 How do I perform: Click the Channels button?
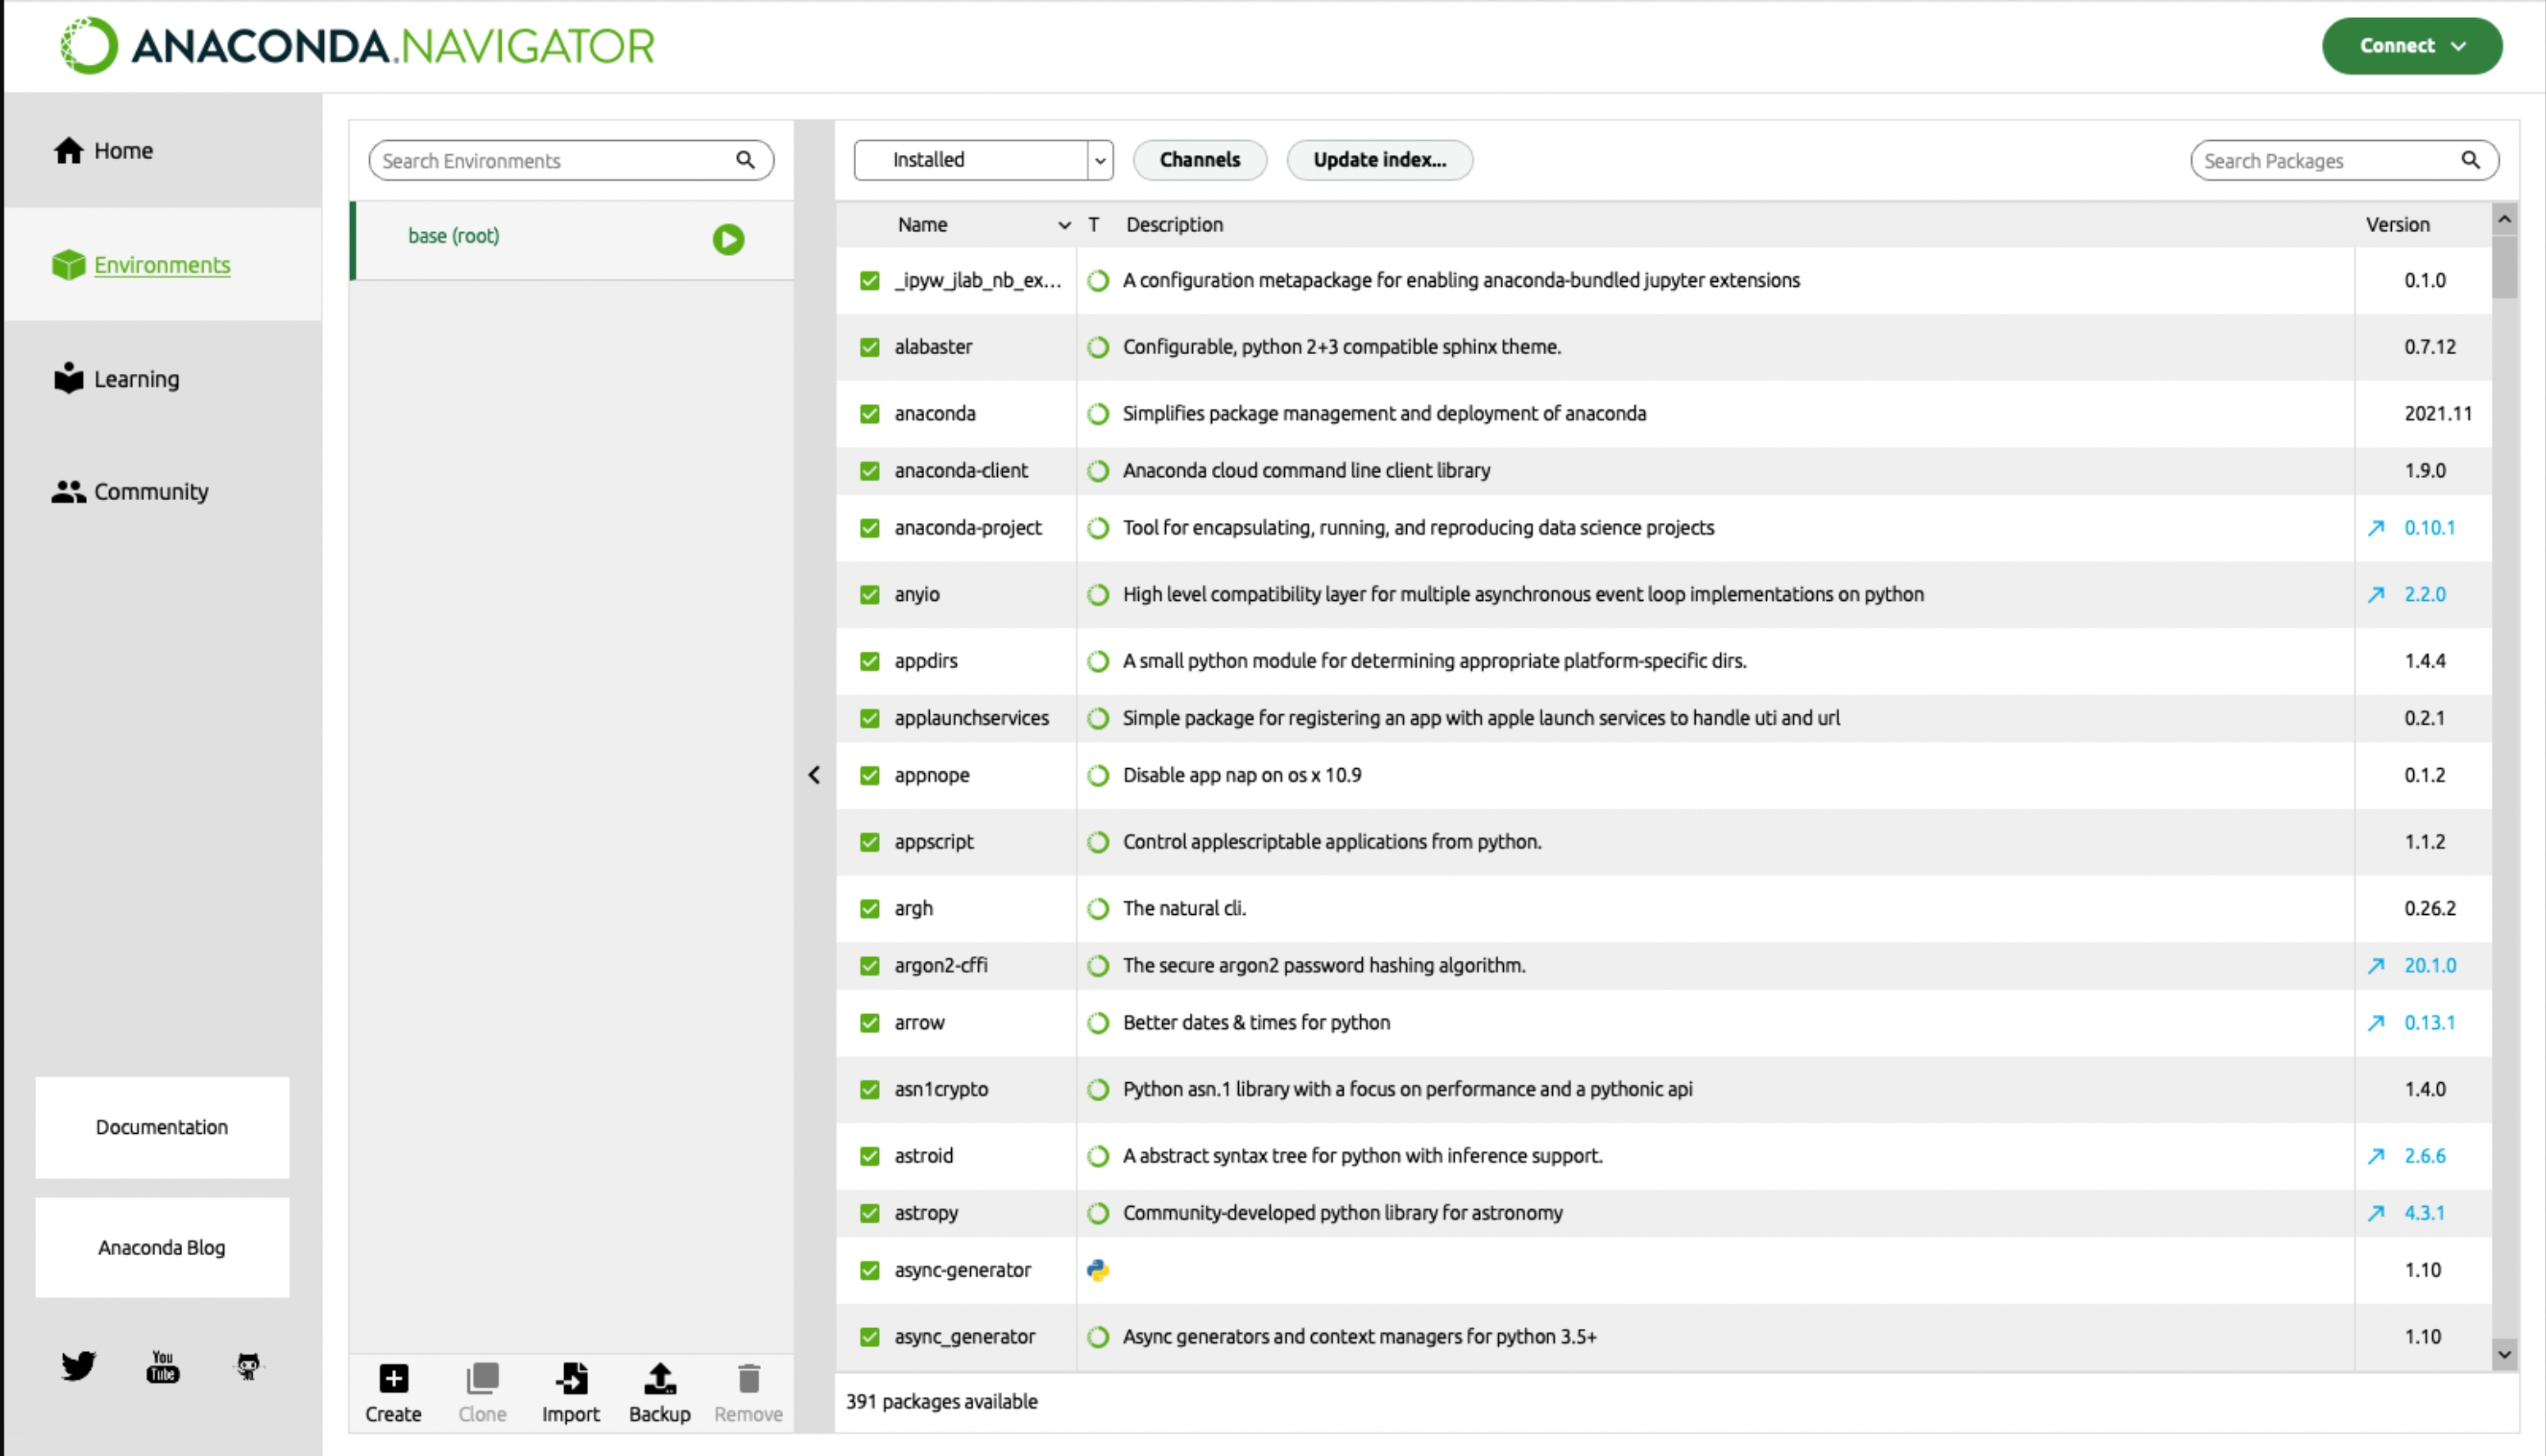point(1200,160)
